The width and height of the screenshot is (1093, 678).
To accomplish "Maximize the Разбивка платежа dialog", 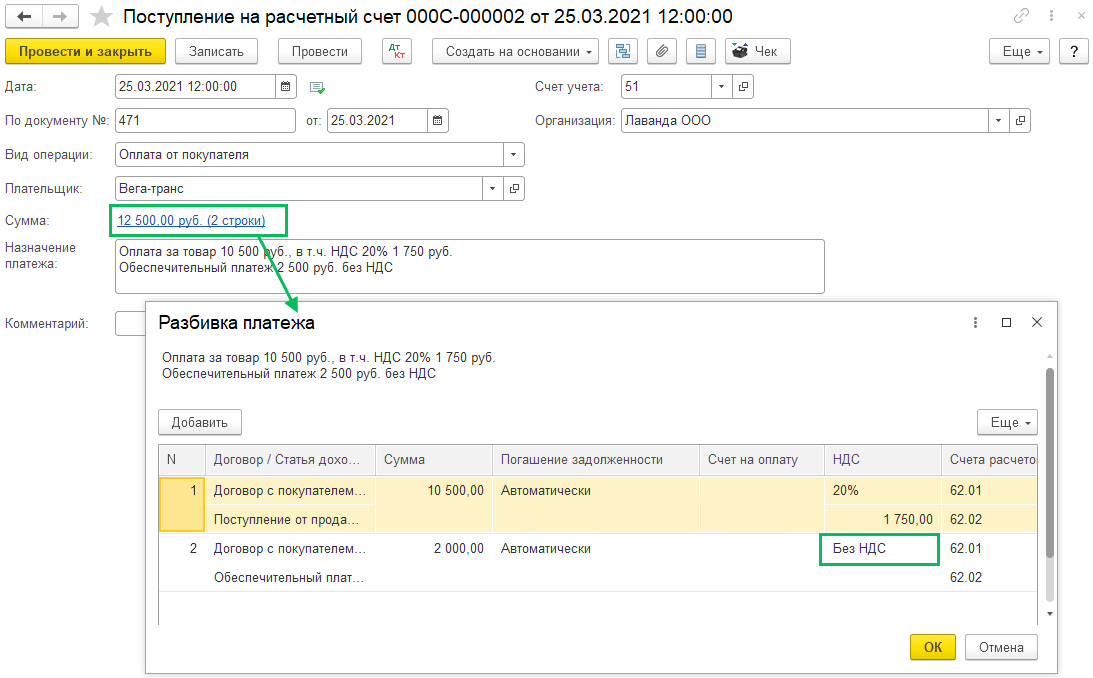I will coord(1007,322).
